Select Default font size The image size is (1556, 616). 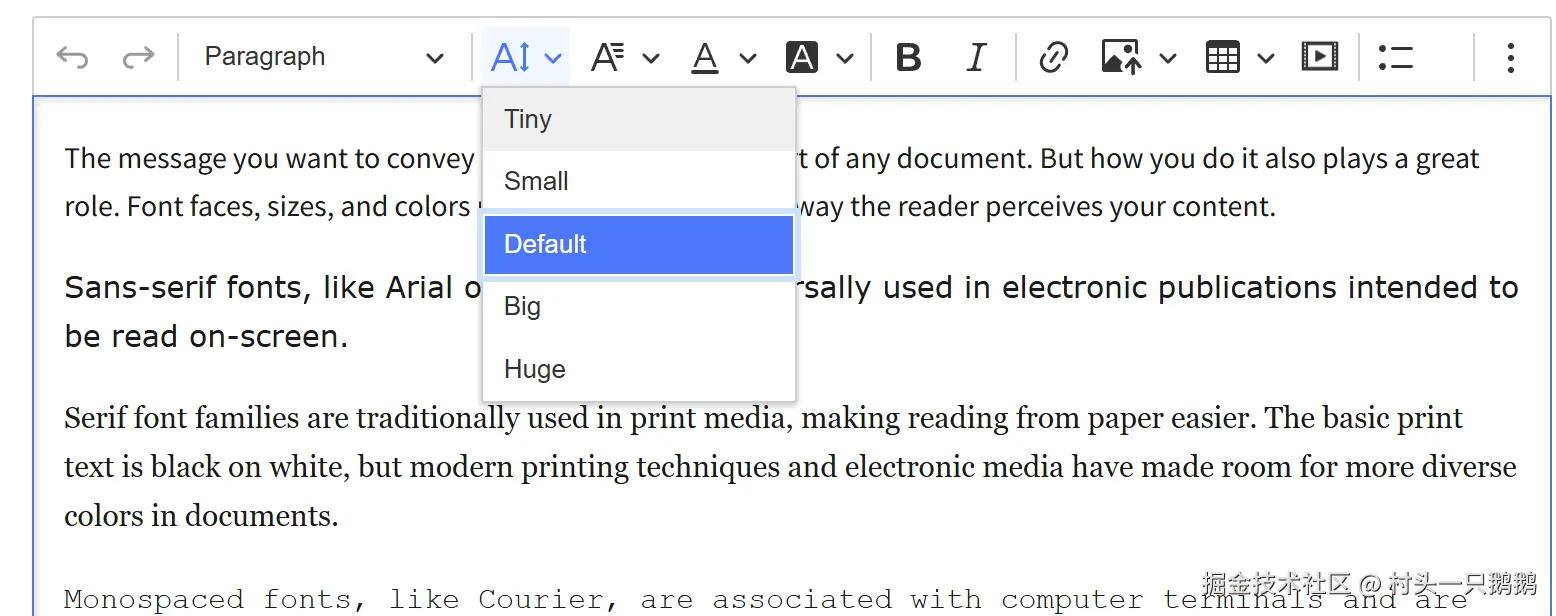pos(639,244)
